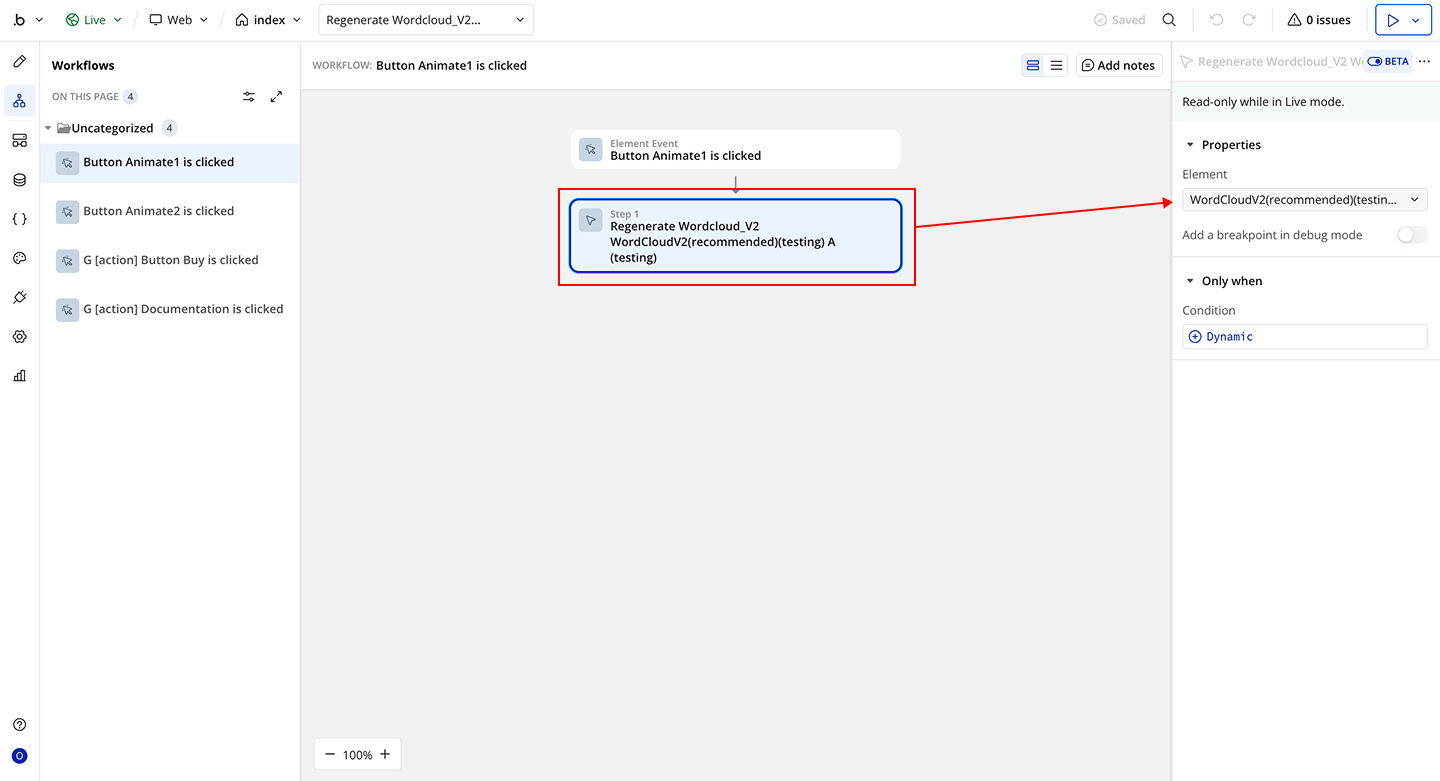Screen dimensions: 1440x781
Task: Select G [action] Button Buy is clicked workflow
Action: pos(170,261)
